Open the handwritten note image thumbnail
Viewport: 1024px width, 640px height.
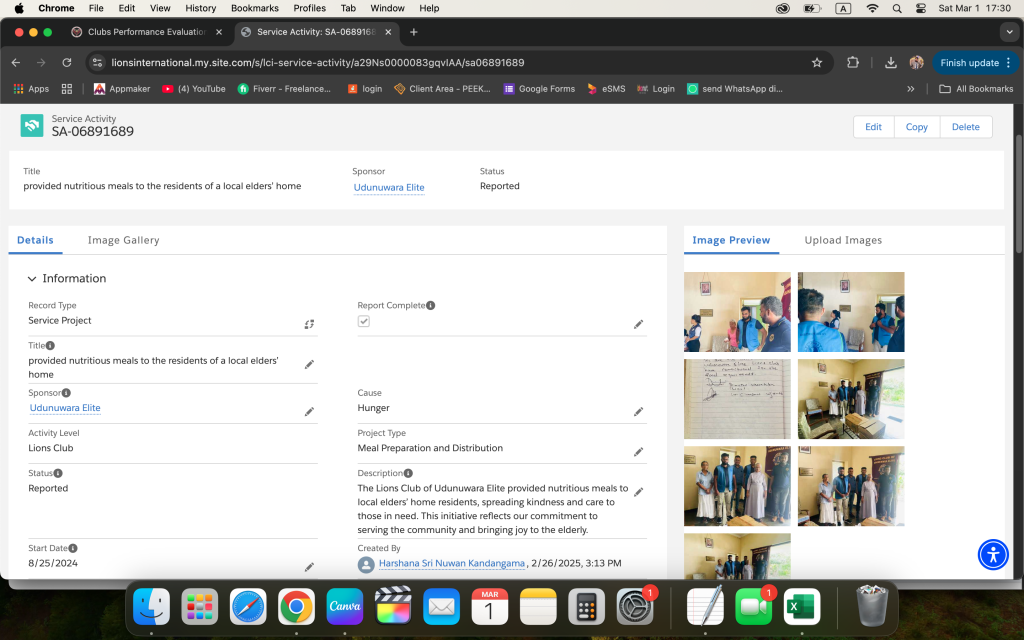click(x=737, y=399)
